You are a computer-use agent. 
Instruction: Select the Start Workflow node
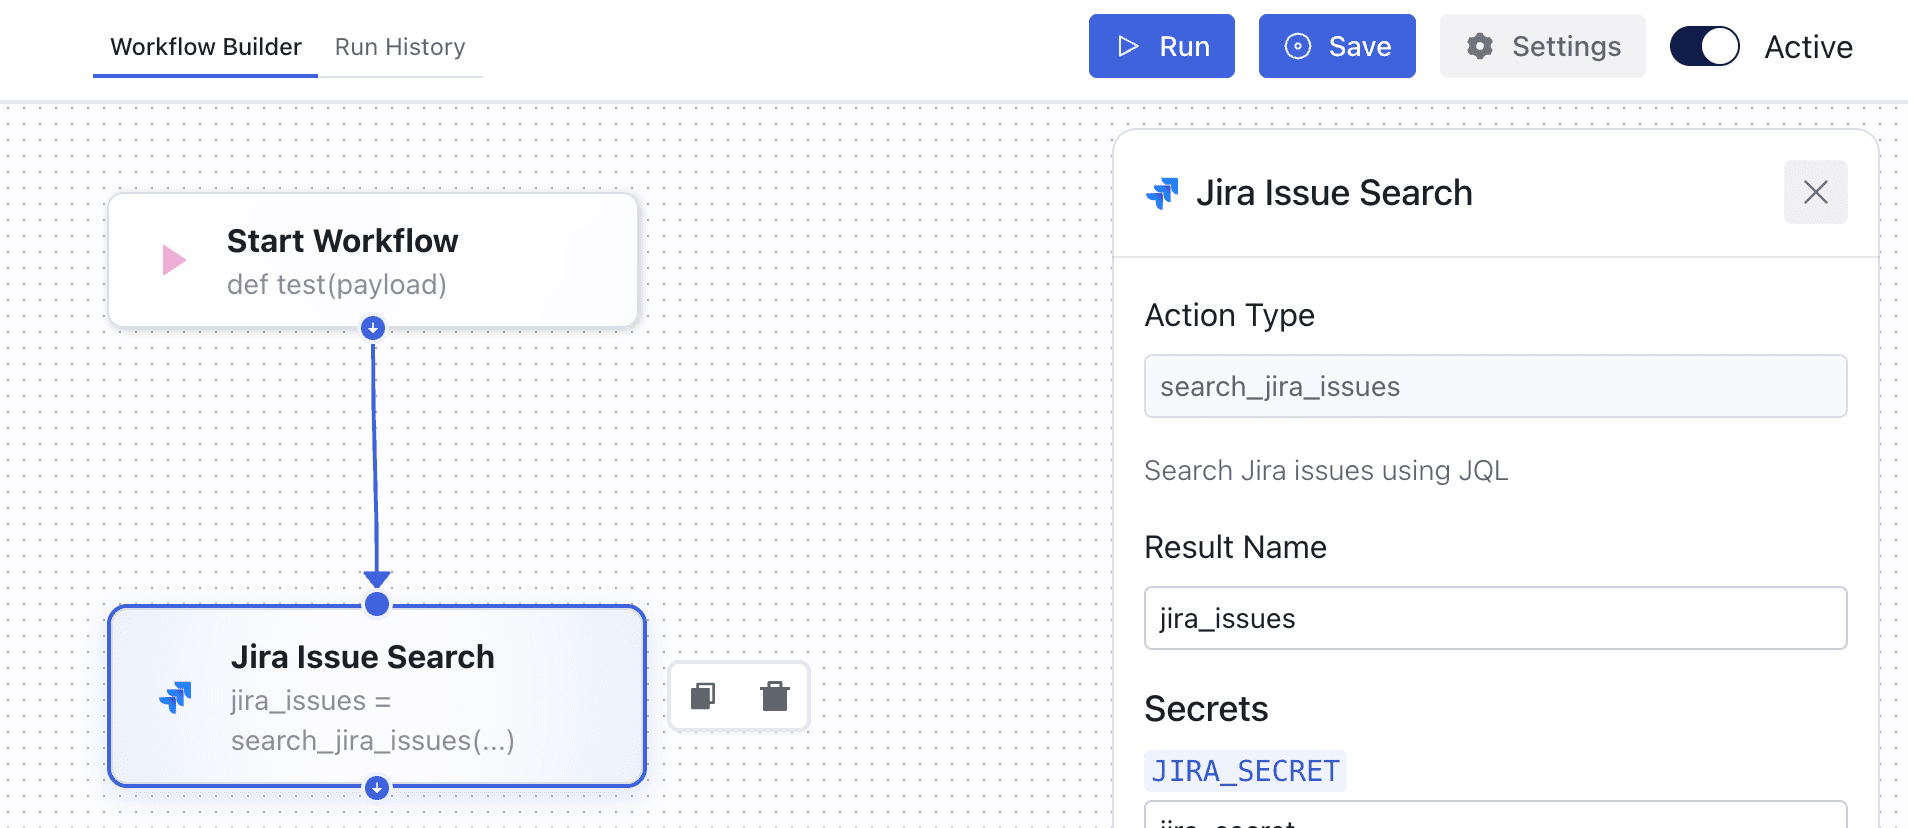[x=373, y=260]
